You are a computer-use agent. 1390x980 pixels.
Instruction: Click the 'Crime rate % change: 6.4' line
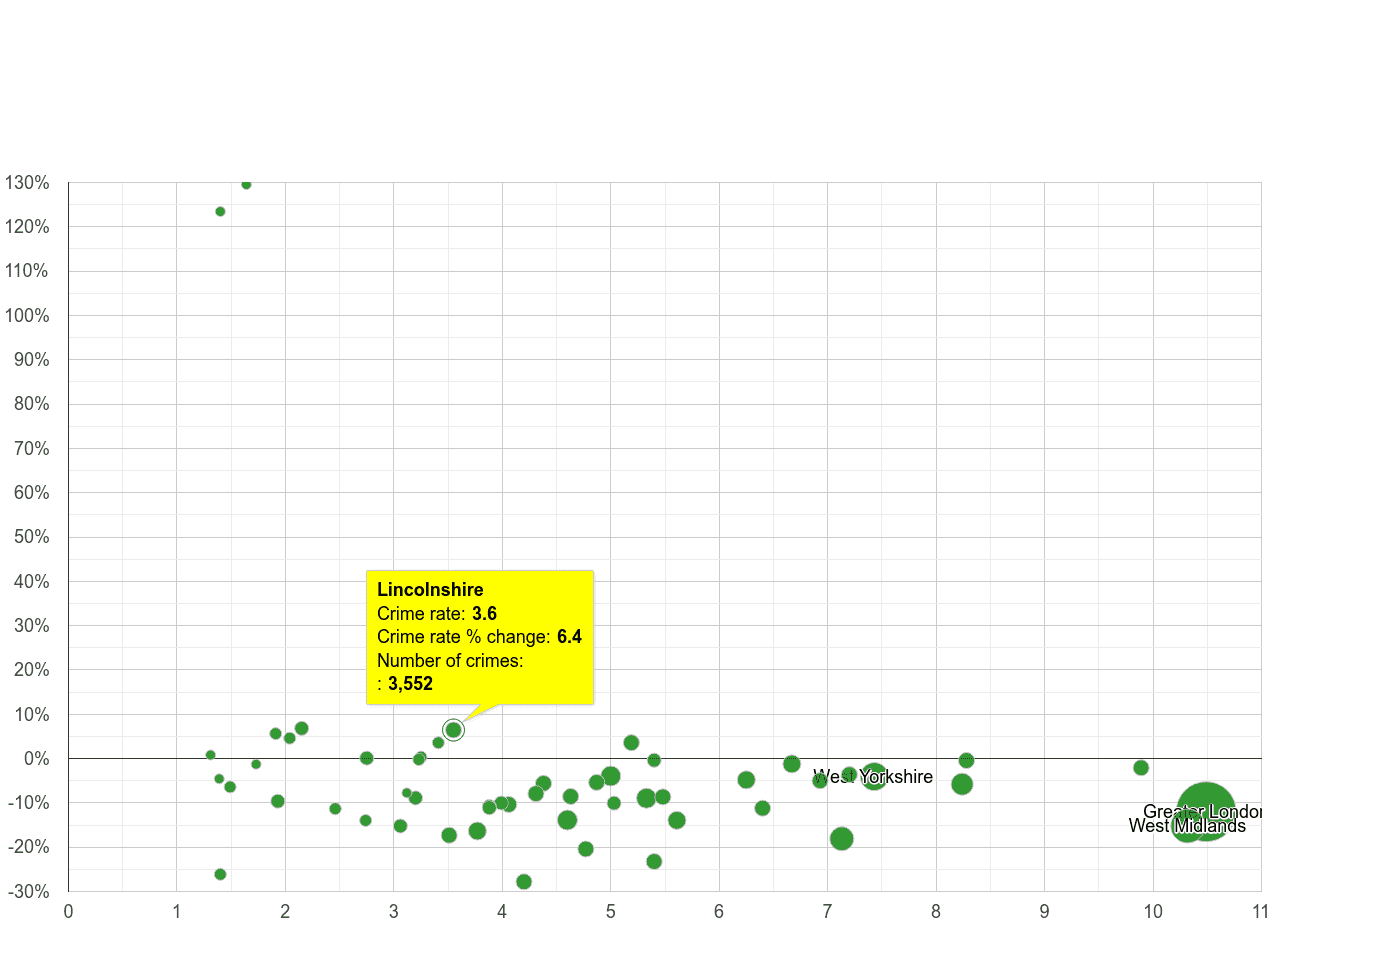pos(479,637)
